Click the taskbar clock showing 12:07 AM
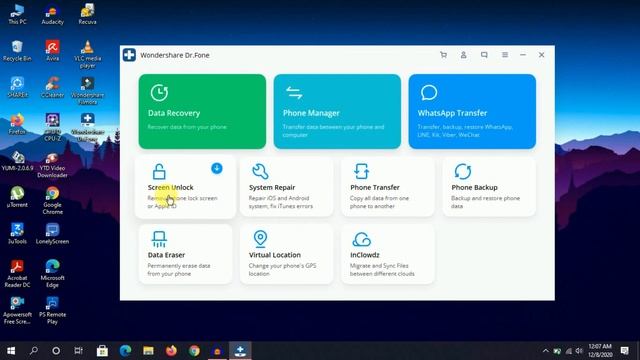 (x=600, y=350)
